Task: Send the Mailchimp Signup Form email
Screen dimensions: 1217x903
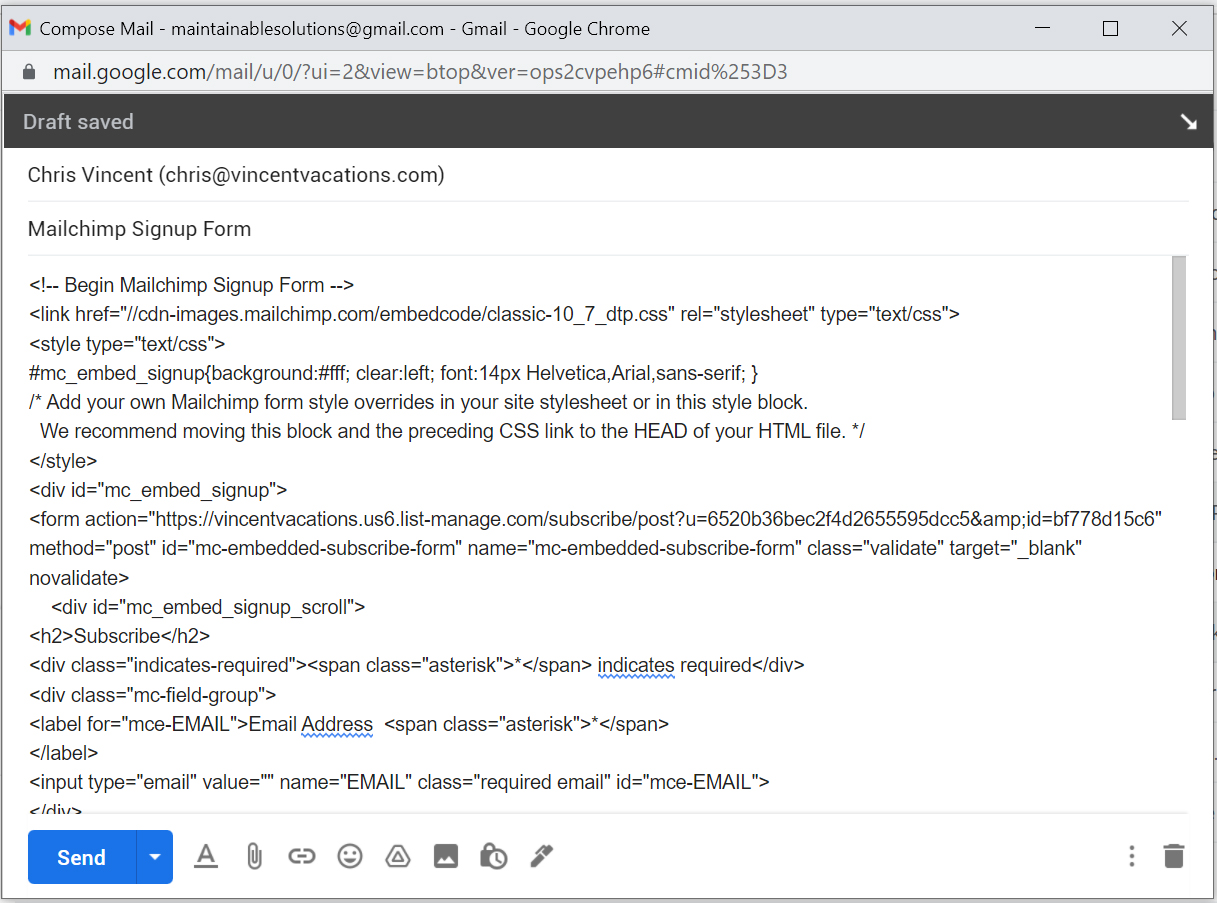Action: [82, 857]
